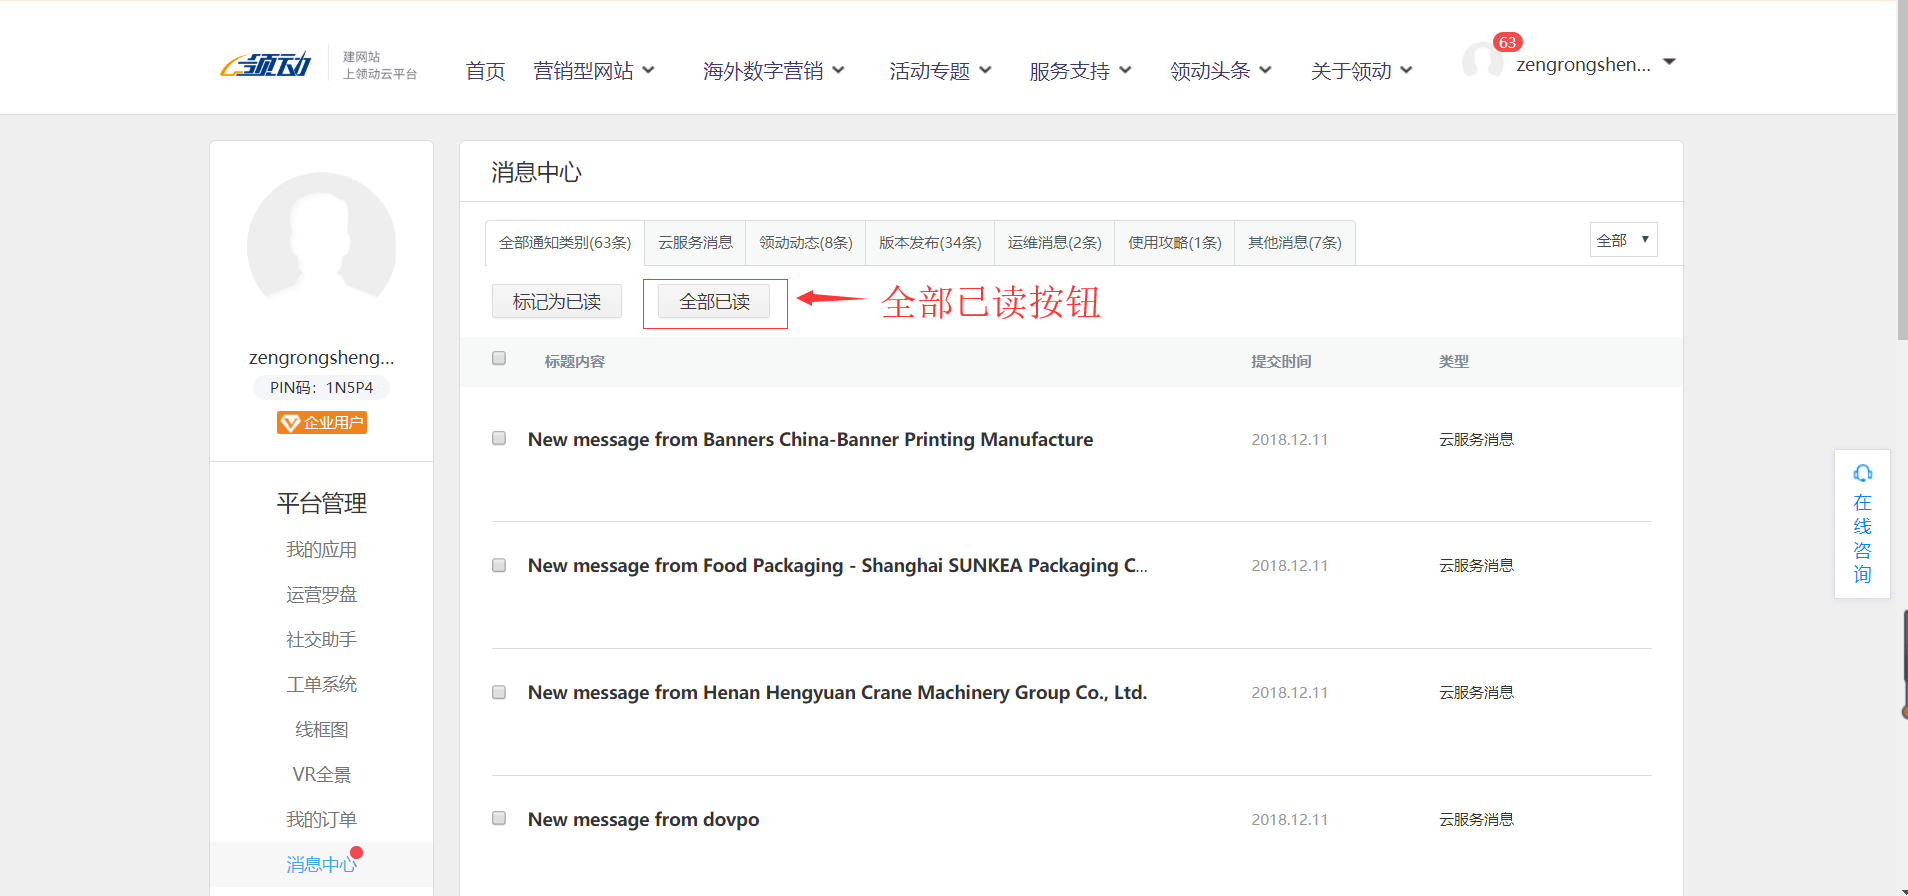Select the checkbox for the dovpo message
1908x896 pixels.
point(499,819)
